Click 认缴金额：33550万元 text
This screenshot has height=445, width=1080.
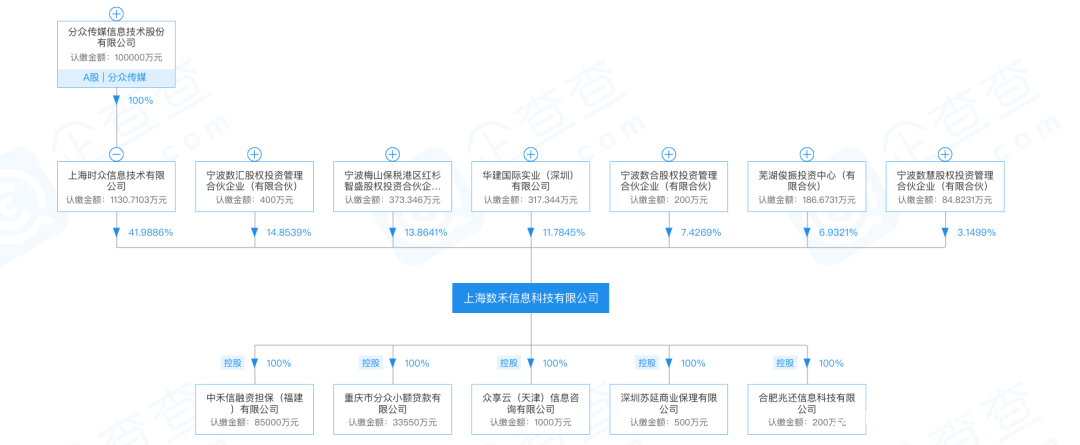click(393, 423)
